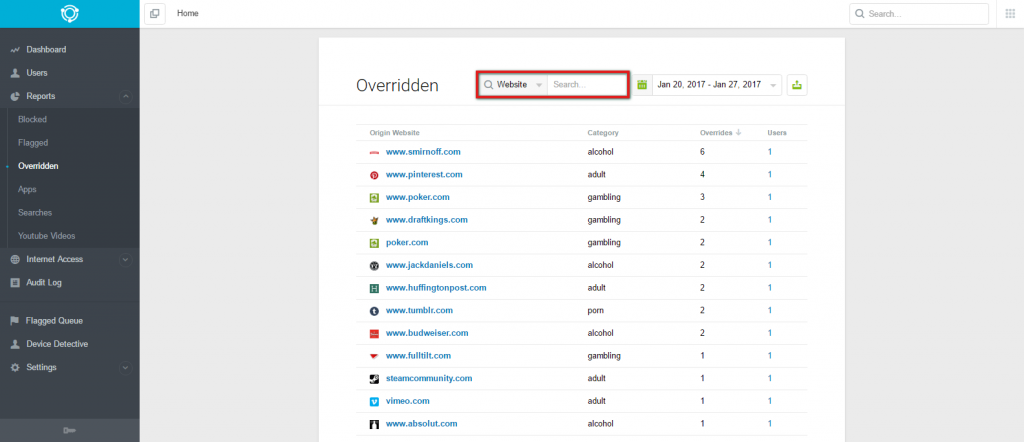Screen dimensions: 1024x442
Task: Click the Users person icon
Action: [14, 73]
